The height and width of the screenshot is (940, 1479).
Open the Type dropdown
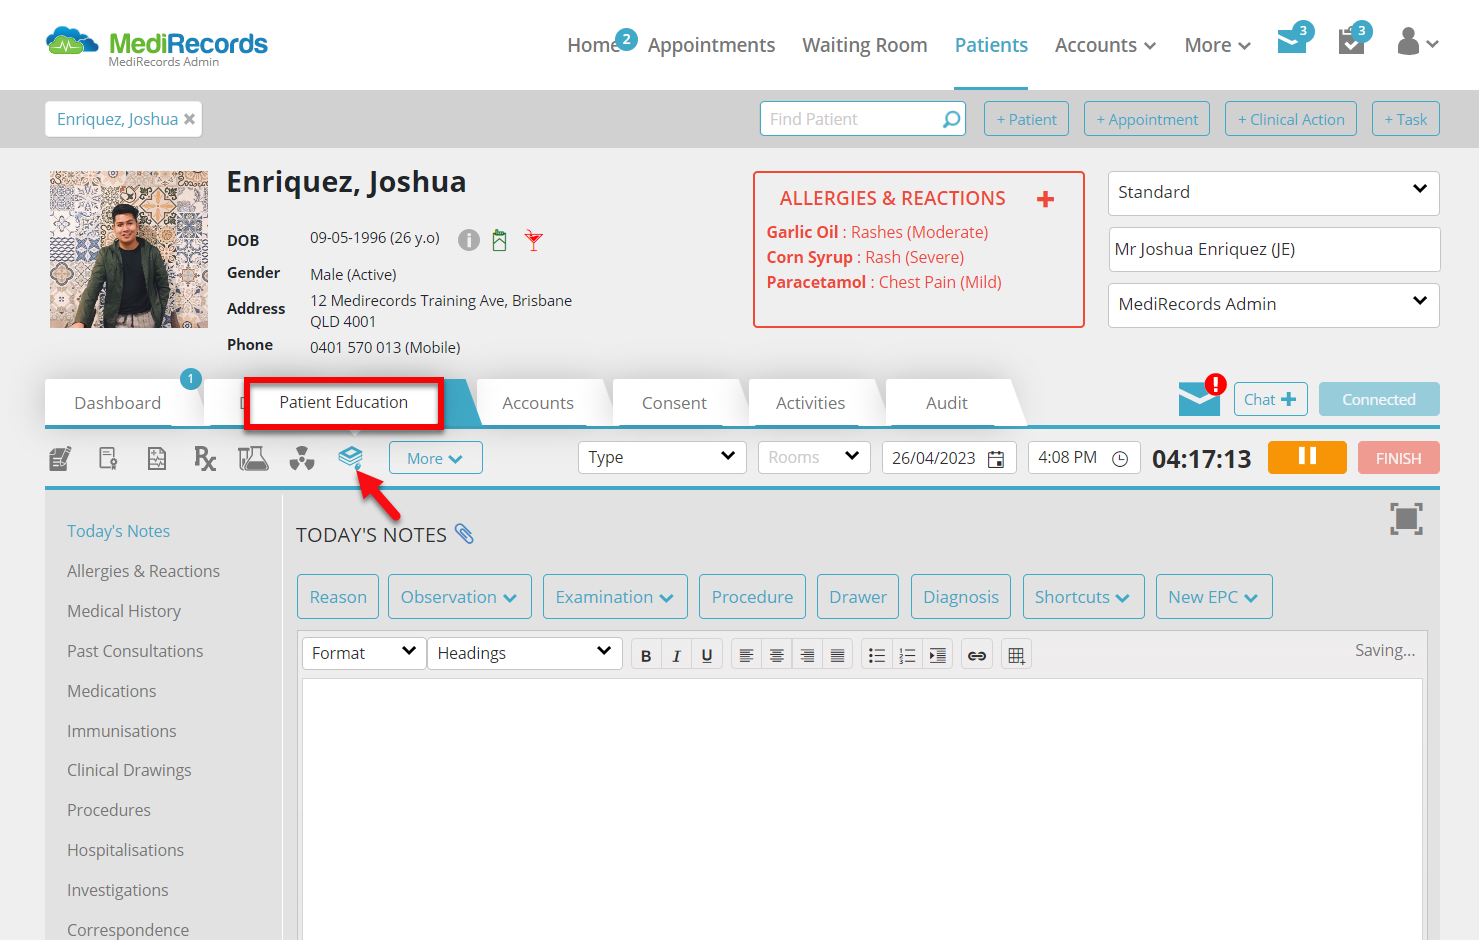point(662,457)
